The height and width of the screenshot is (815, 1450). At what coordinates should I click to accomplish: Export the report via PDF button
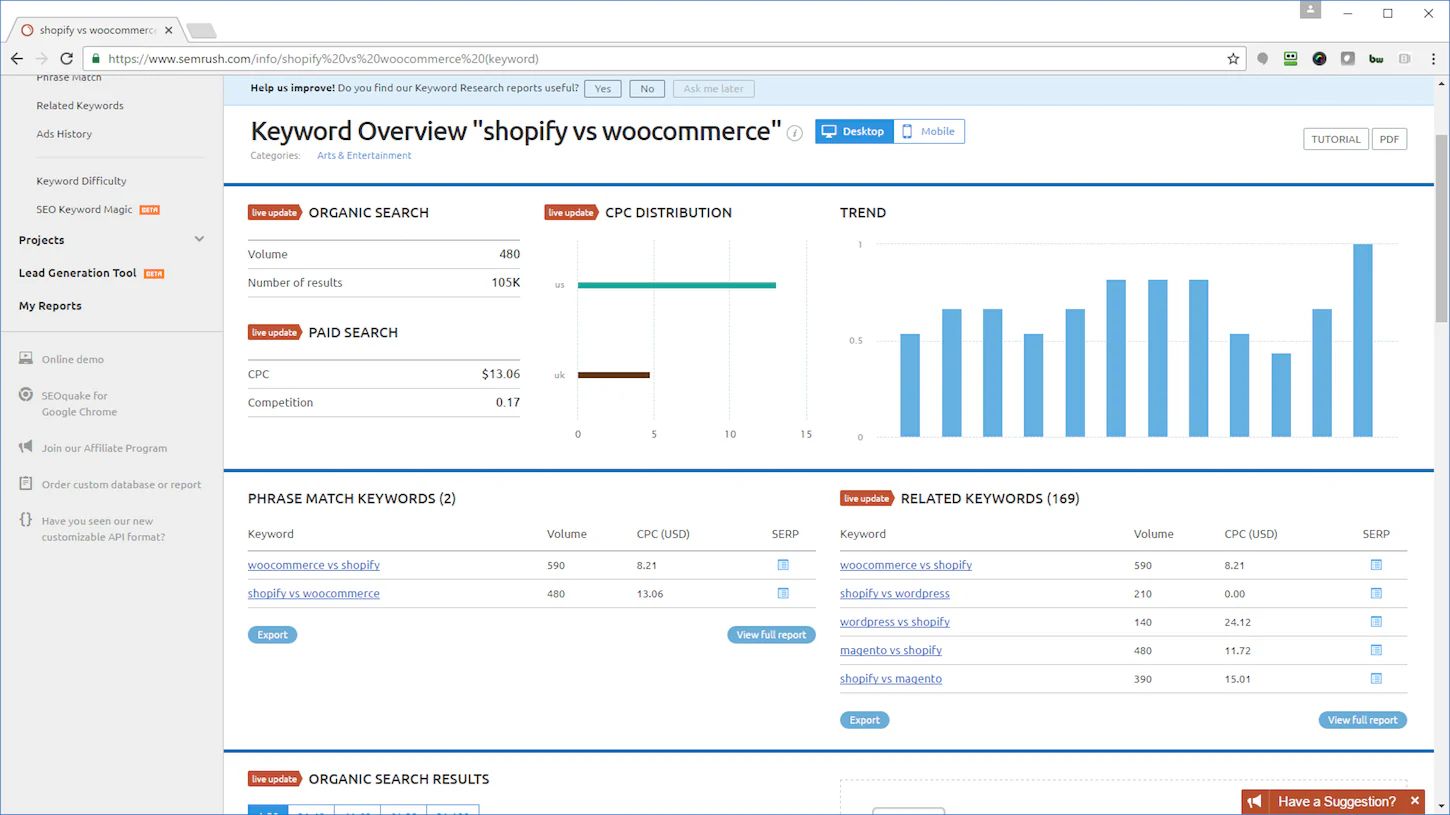pos(1389,139)
